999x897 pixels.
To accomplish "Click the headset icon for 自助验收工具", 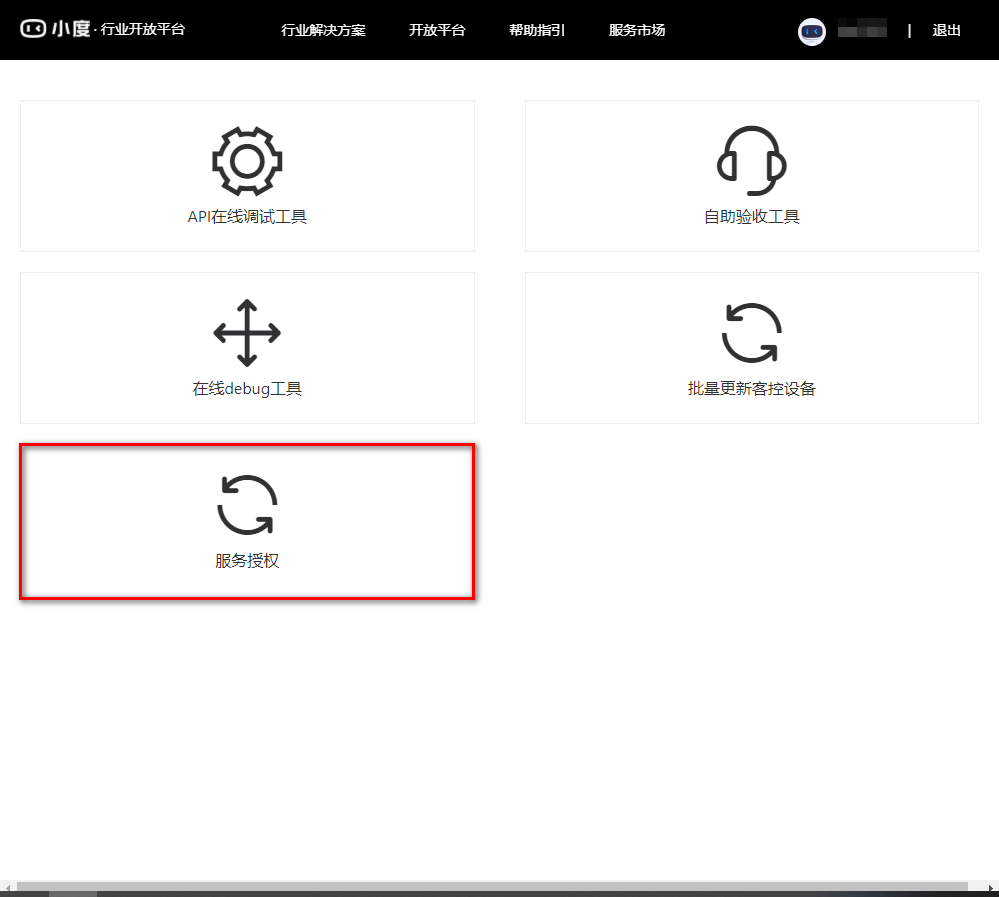I will (751, 161).
